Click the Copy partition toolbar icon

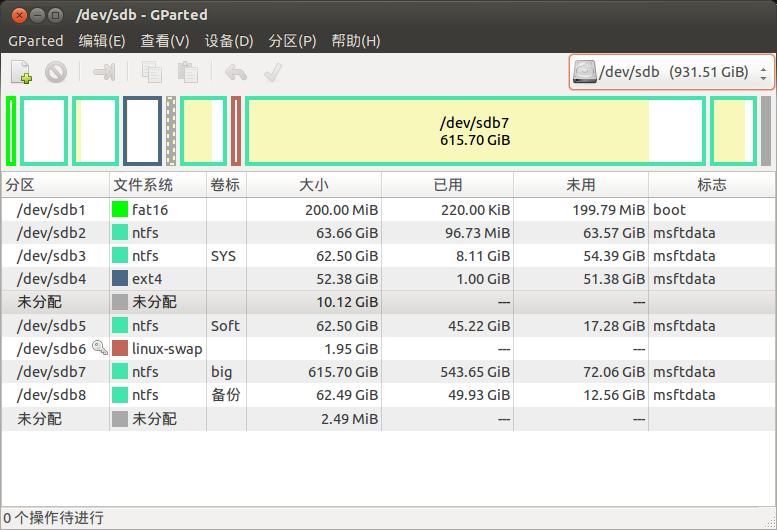click(152, 72)
